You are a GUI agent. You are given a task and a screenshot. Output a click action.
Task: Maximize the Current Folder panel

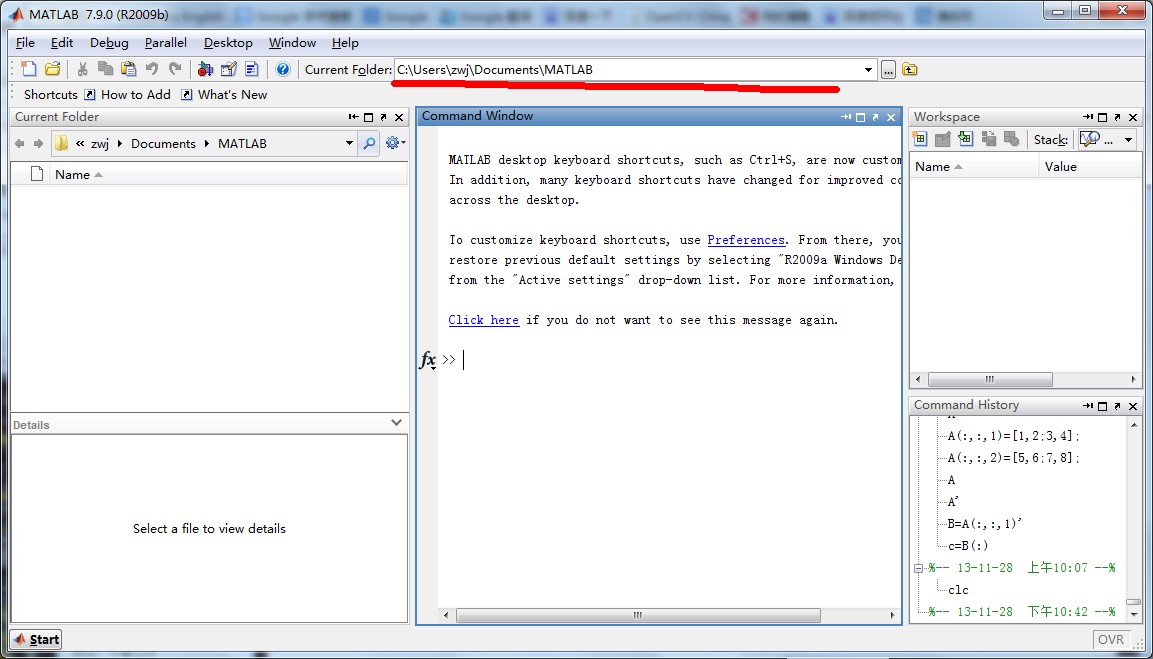click(x=369, y=117)
